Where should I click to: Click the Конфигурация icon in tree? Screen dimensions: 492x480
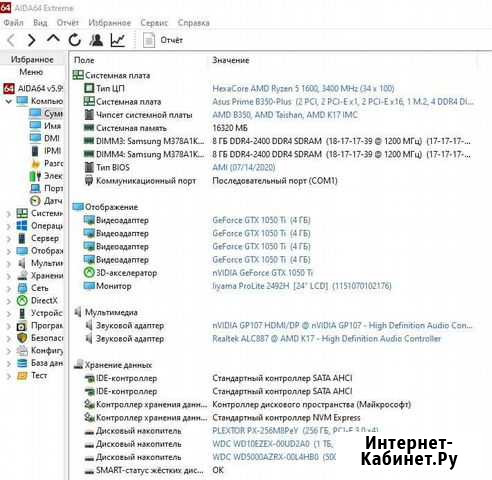[22, 351]
